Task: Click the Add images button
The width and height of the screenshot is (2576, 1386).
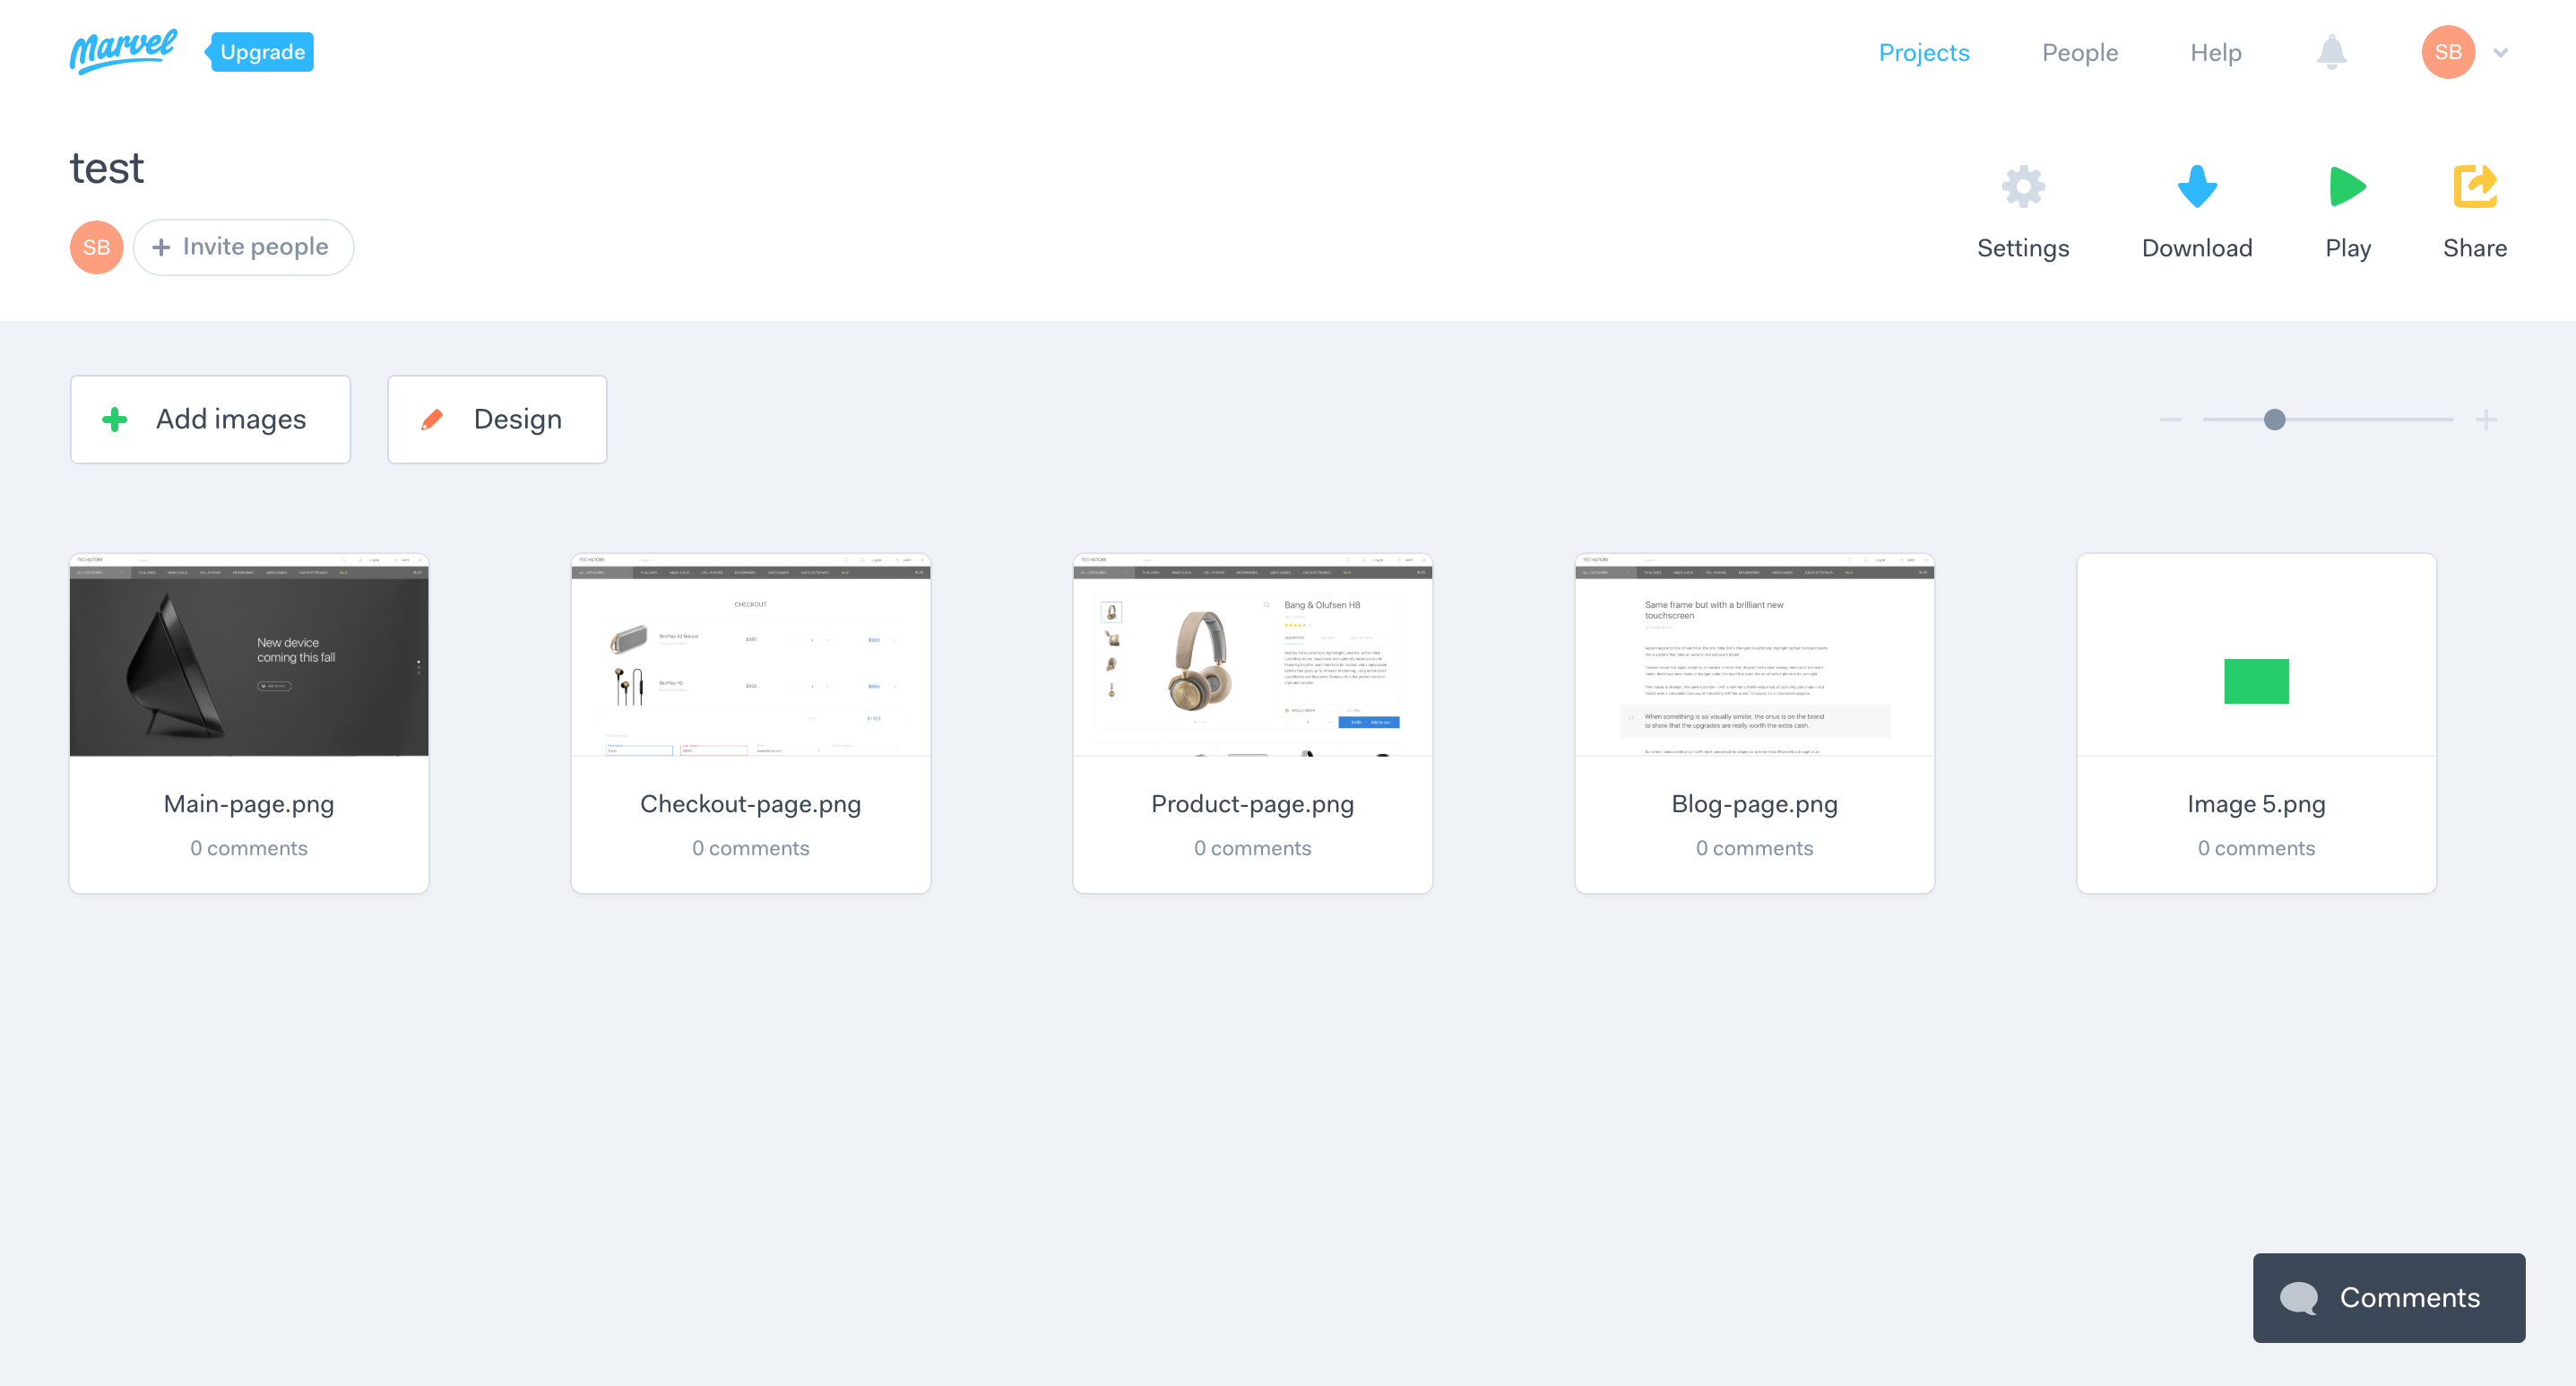Action: [x=210, y=419]
